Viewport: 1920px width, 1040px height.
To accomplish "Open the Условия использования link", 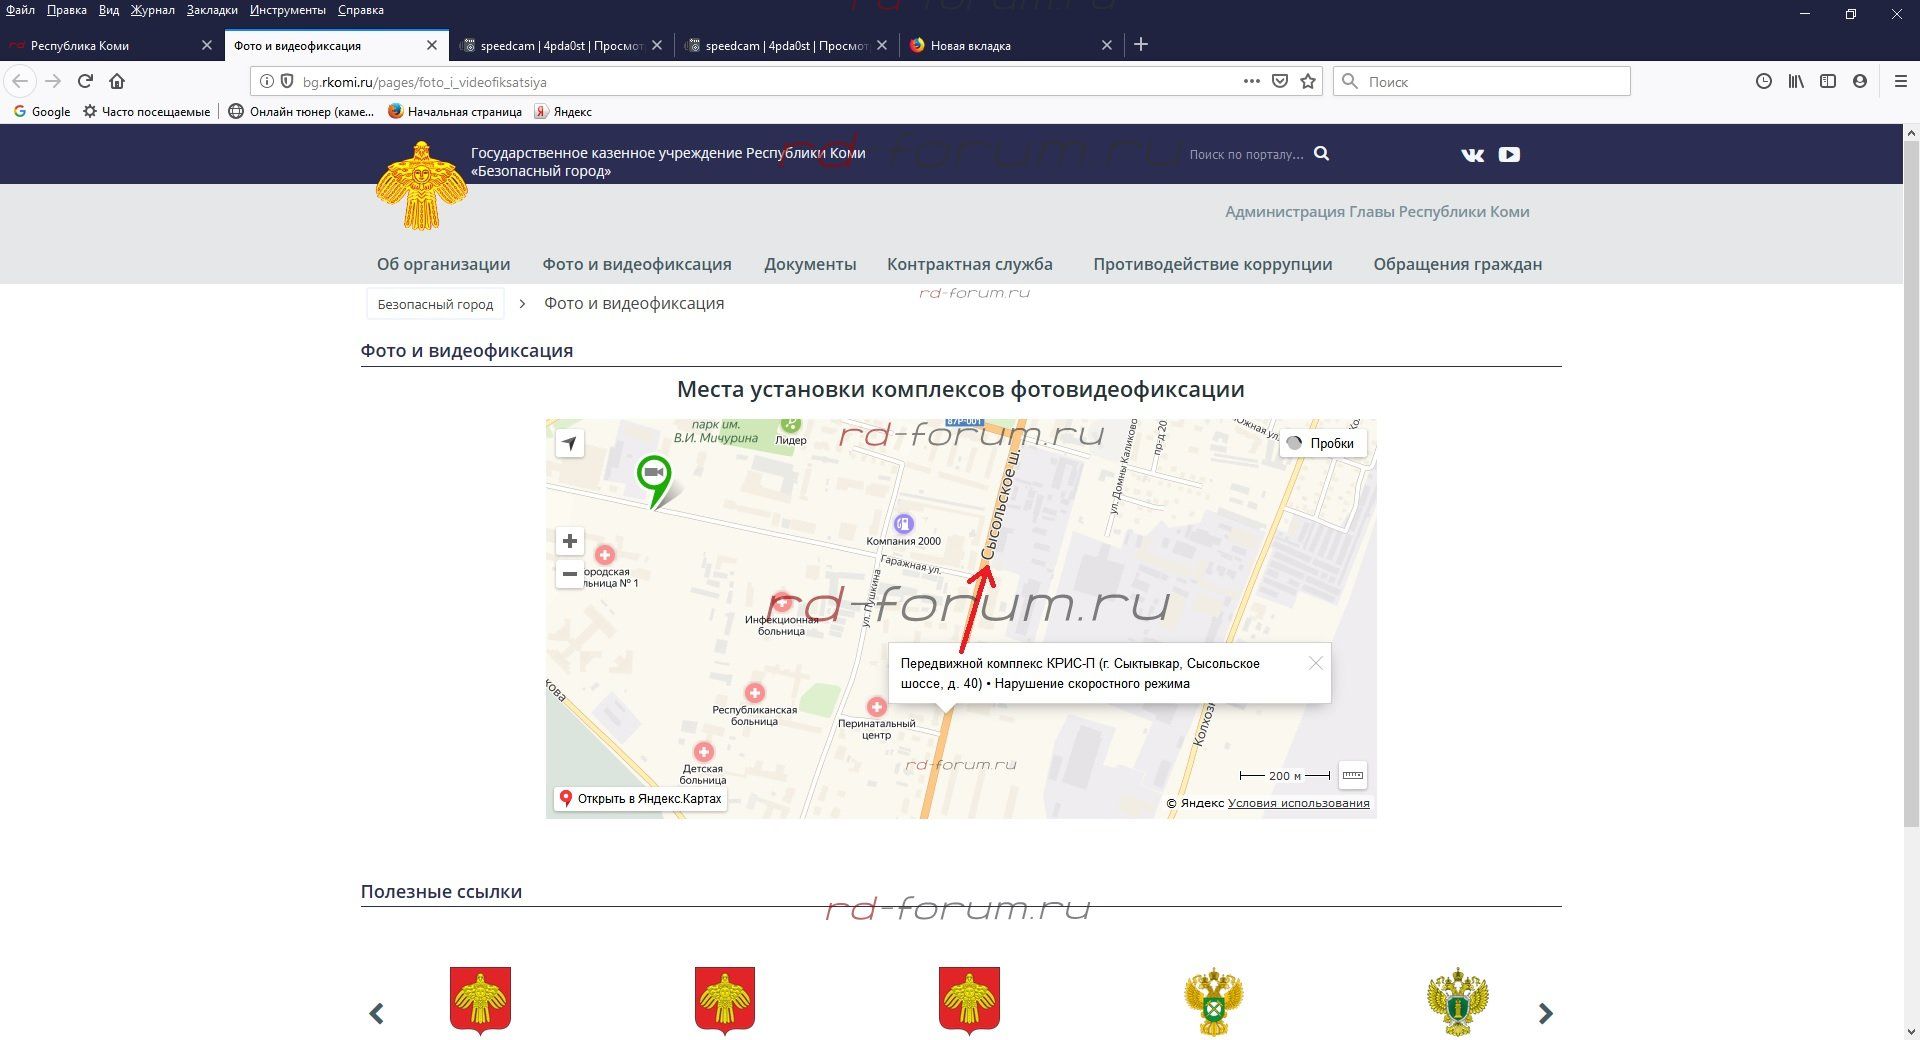I will [1298, 803].
